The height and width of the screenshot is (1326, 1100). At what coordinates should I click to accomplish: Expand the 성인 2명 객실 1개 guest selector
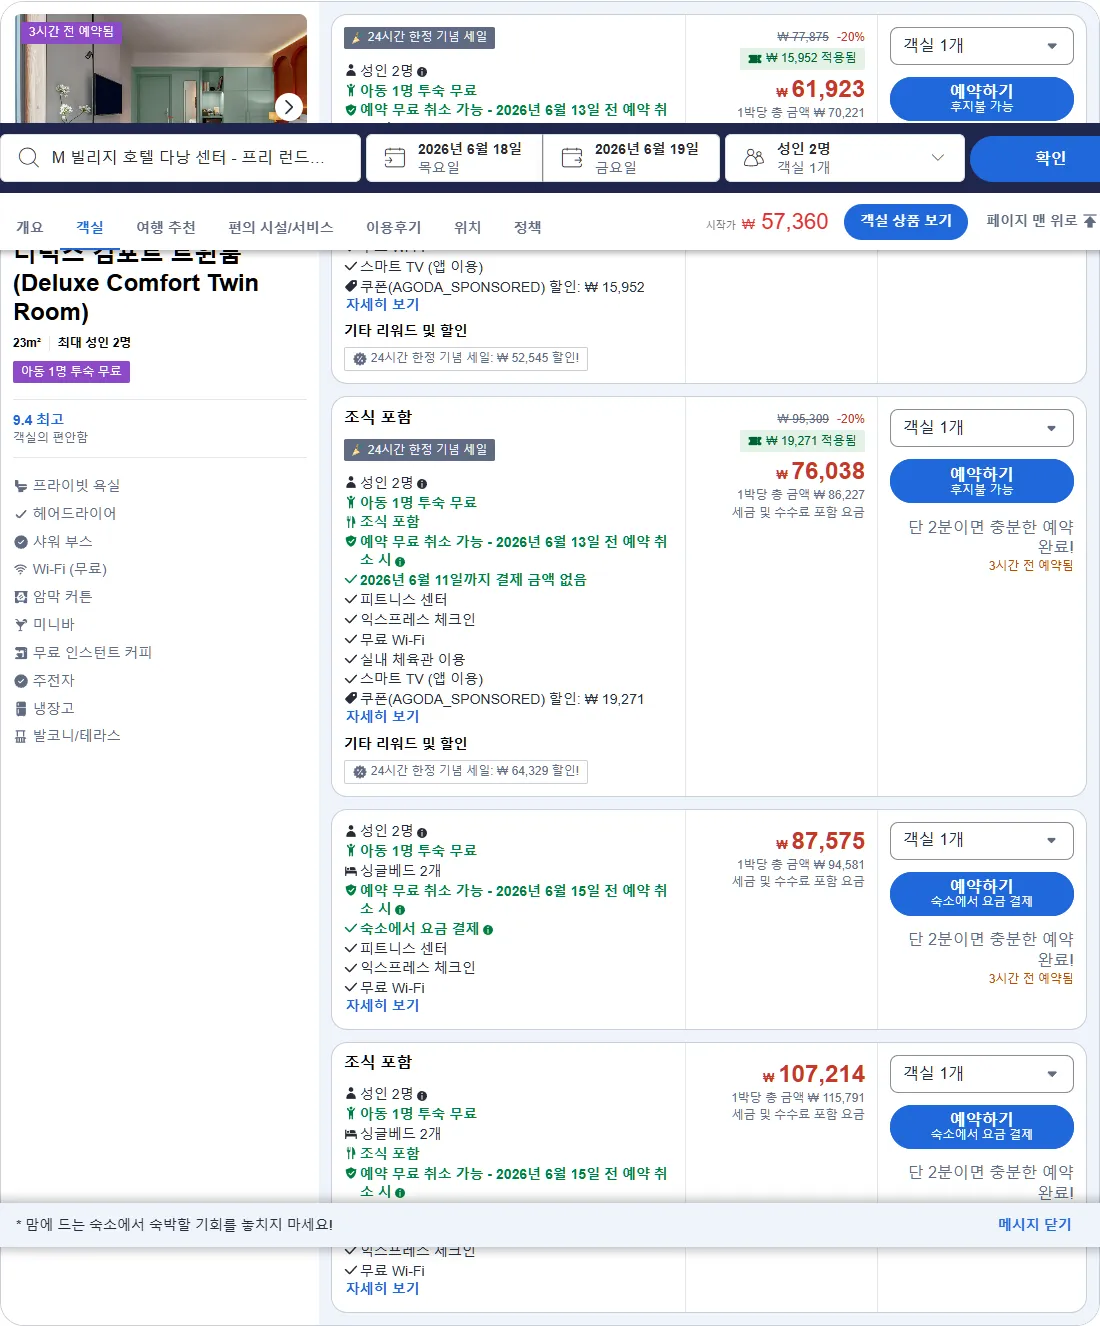pos(845,158)
